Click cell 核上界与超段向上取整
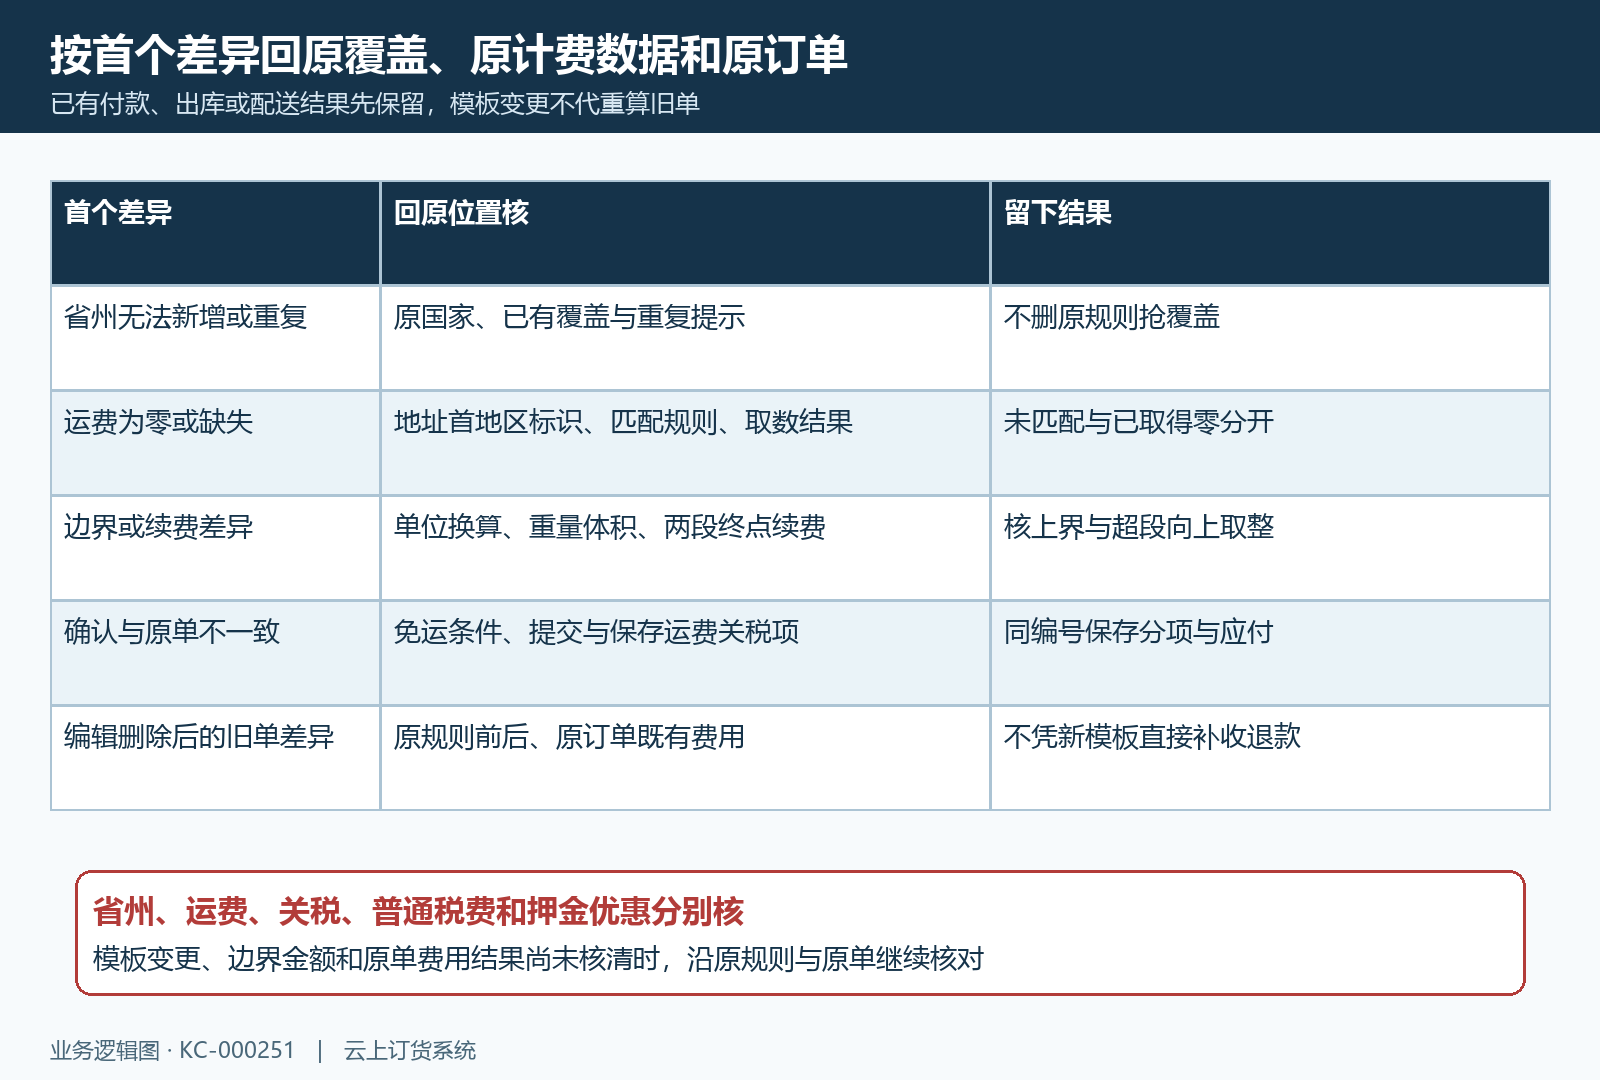The height and width of the screenshot is (1080, 1600). click(1270, 548)
